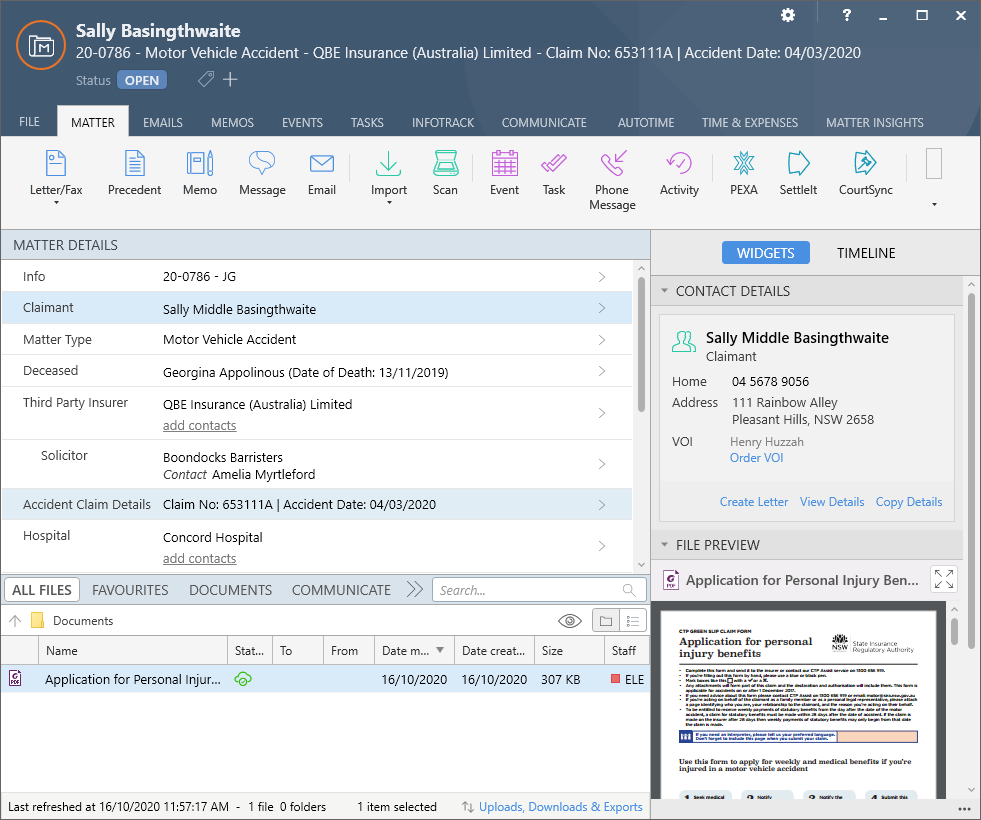This screenshot has height=820, width=981.
Task: Create a Phone Message
Action: [612, 178]
